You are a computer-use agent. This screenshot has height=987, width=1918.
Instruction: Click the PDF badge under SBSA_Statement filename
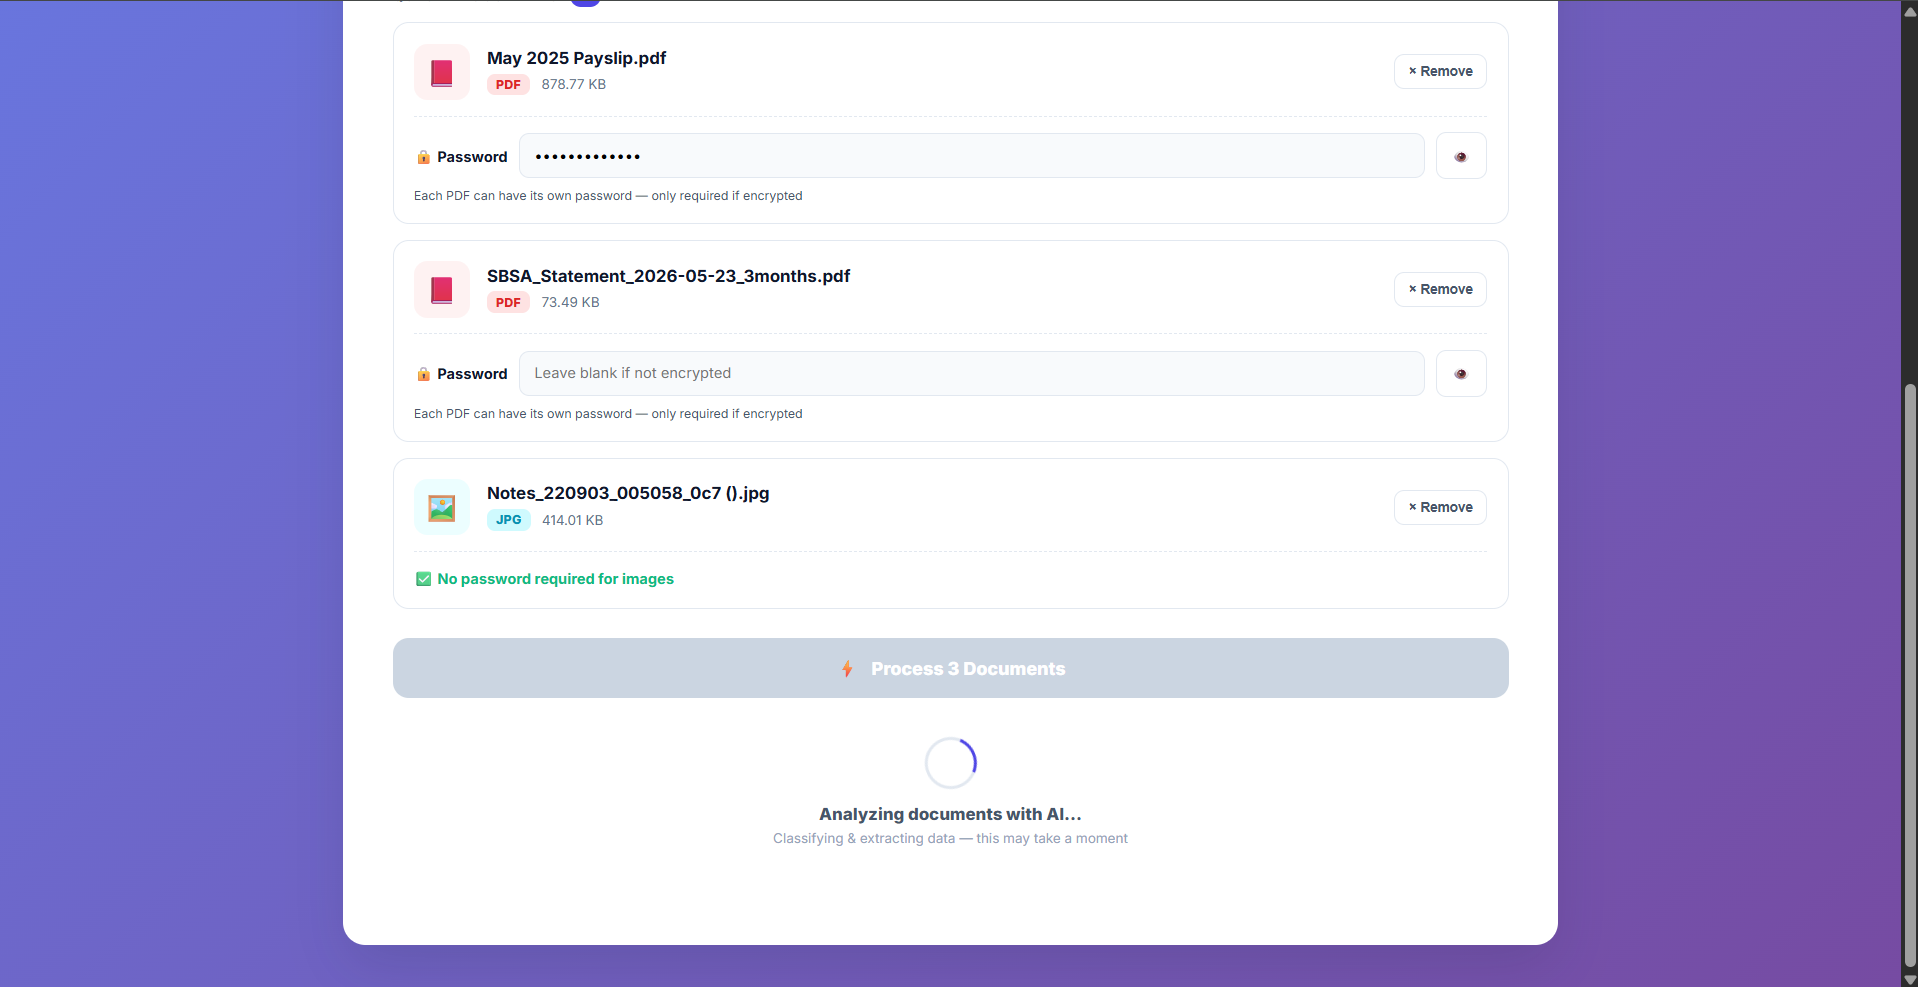[508, 303]
